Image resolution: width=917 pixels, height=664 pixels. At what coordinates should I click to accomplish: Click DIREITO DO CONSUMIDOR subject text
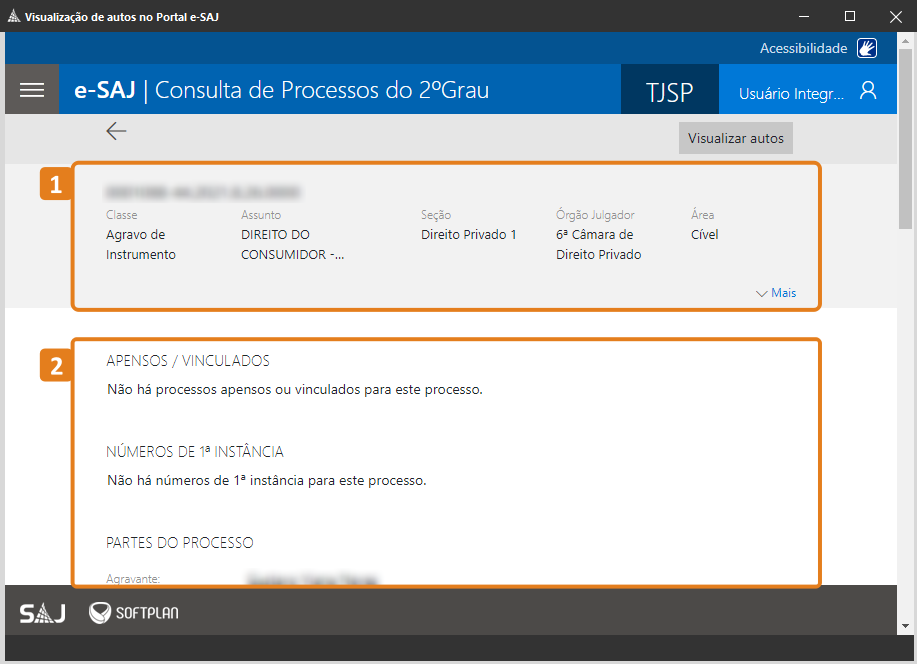coord(292,245)
